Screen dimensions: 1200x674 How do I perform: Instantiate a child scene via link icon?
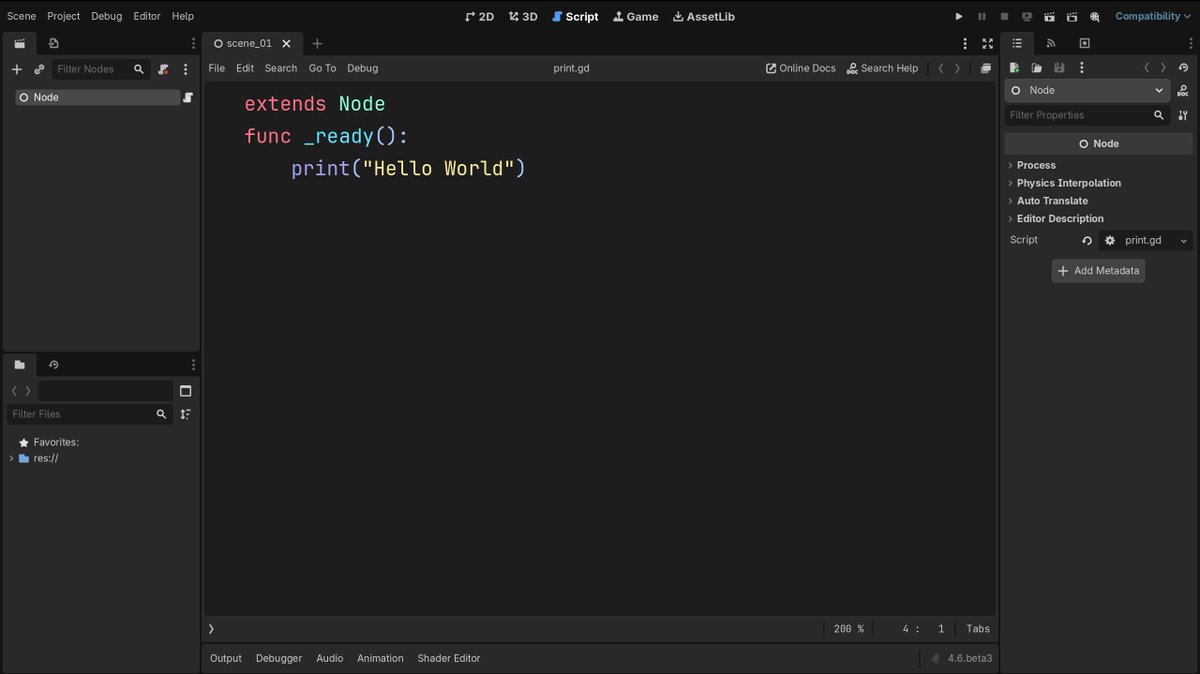[39, 69]
